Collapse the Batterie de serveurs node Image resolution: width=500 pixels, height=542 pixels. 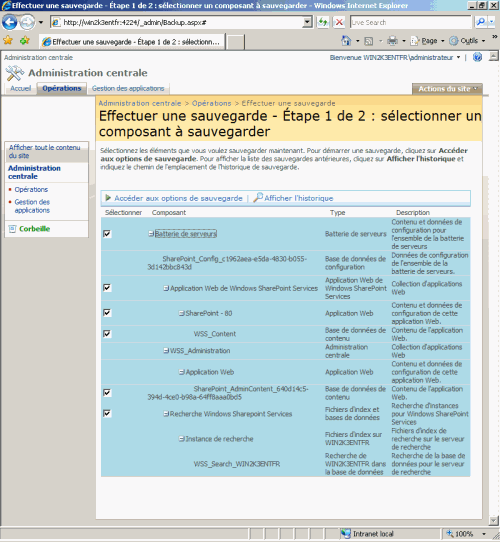(151, 234)
